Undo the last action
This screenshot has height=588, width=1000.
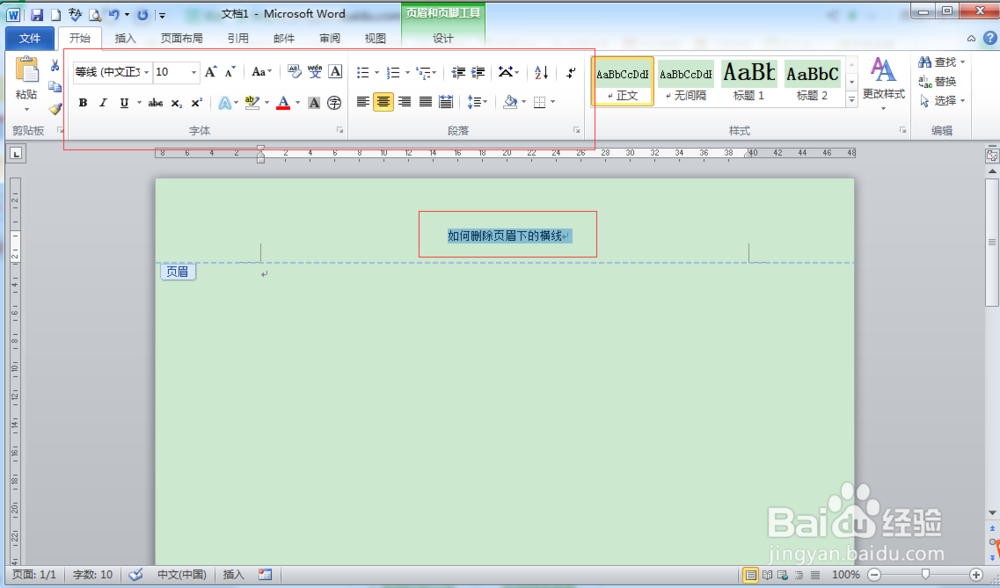point(114,14)
